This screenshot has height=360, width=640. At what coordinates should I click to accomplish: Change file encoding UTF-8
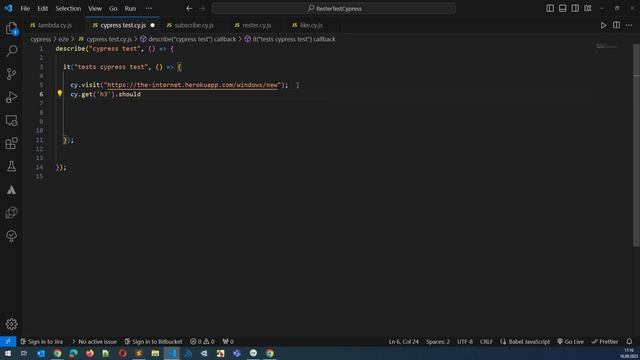tap(465, 341)
